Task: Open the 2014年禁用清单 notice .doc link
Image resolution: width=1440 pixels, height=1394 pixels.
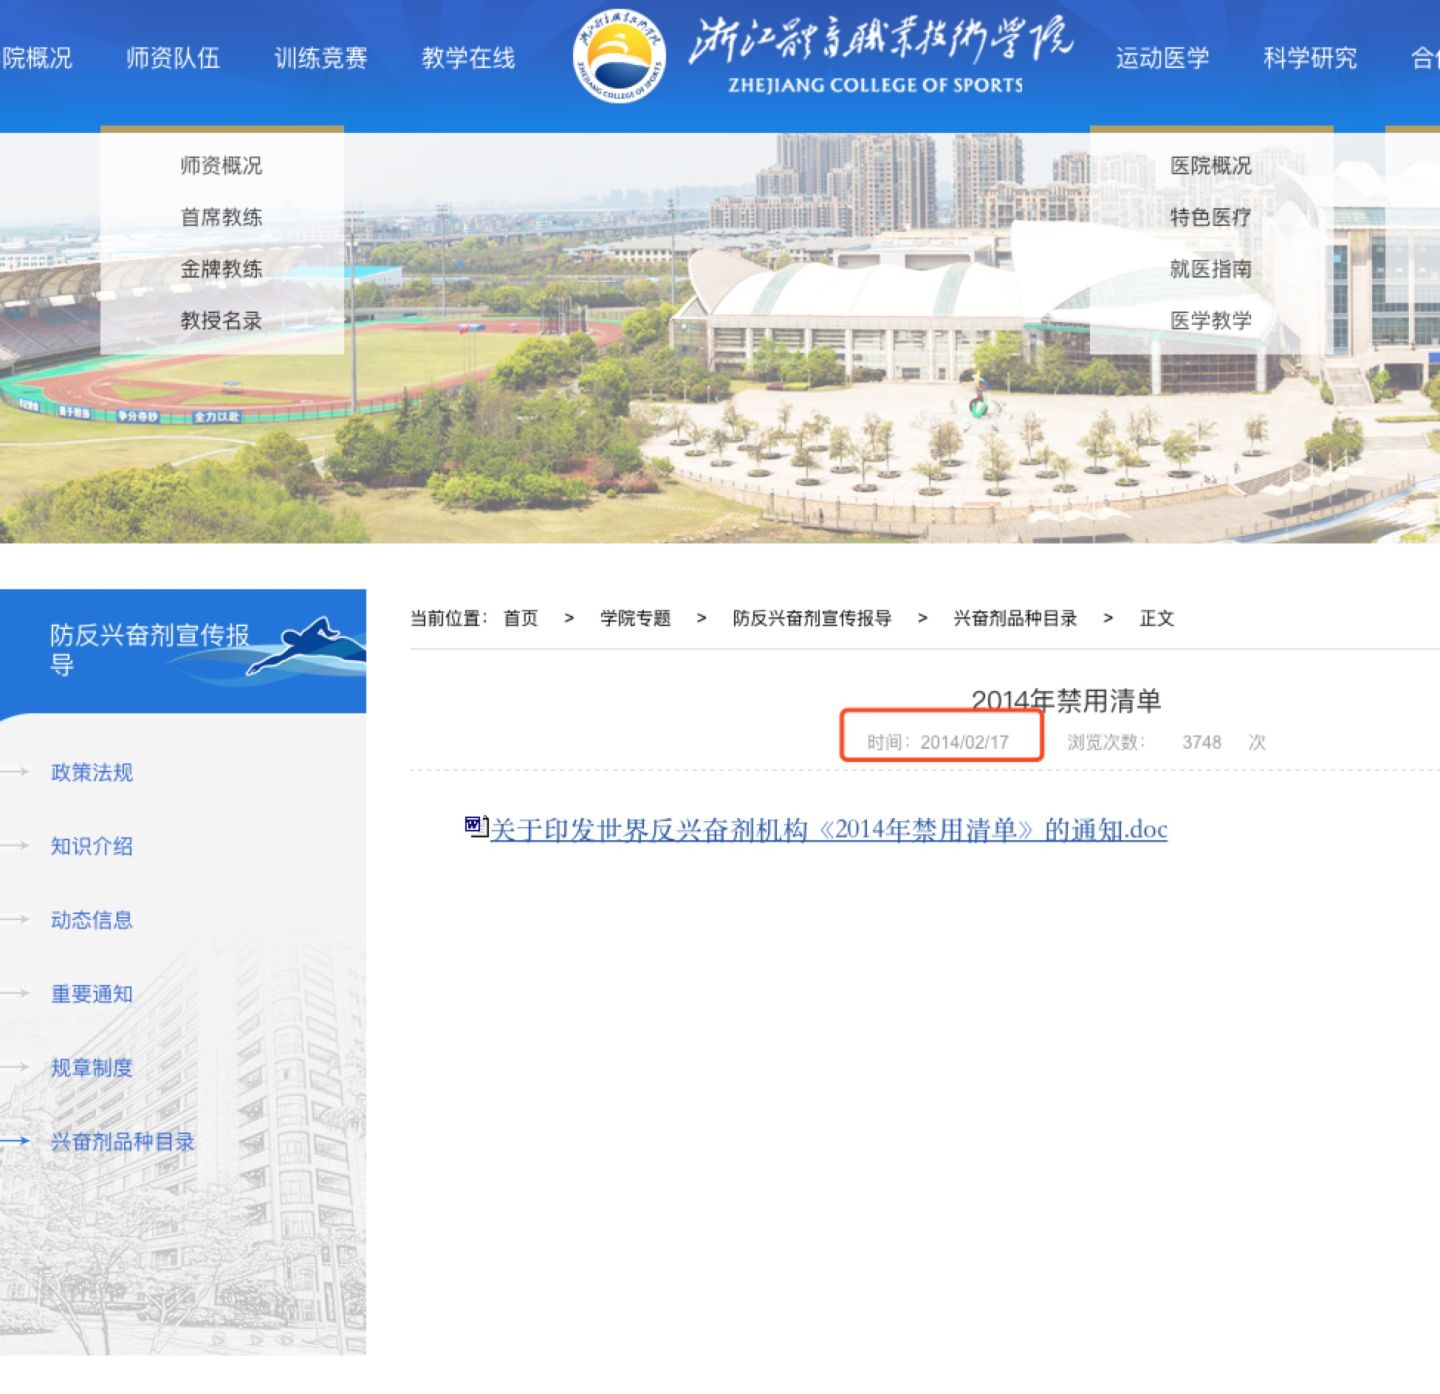Action: [829, 829]
